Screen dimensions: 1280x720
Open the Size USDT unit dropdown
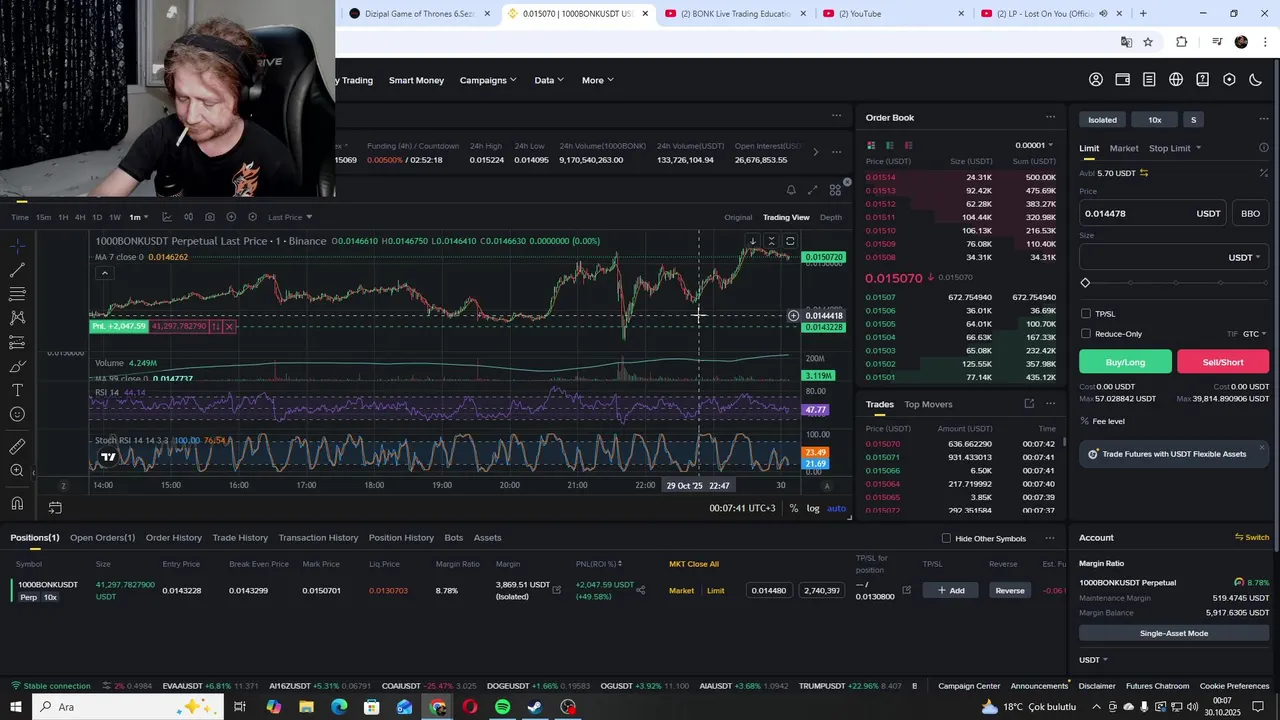point(1244,257)
